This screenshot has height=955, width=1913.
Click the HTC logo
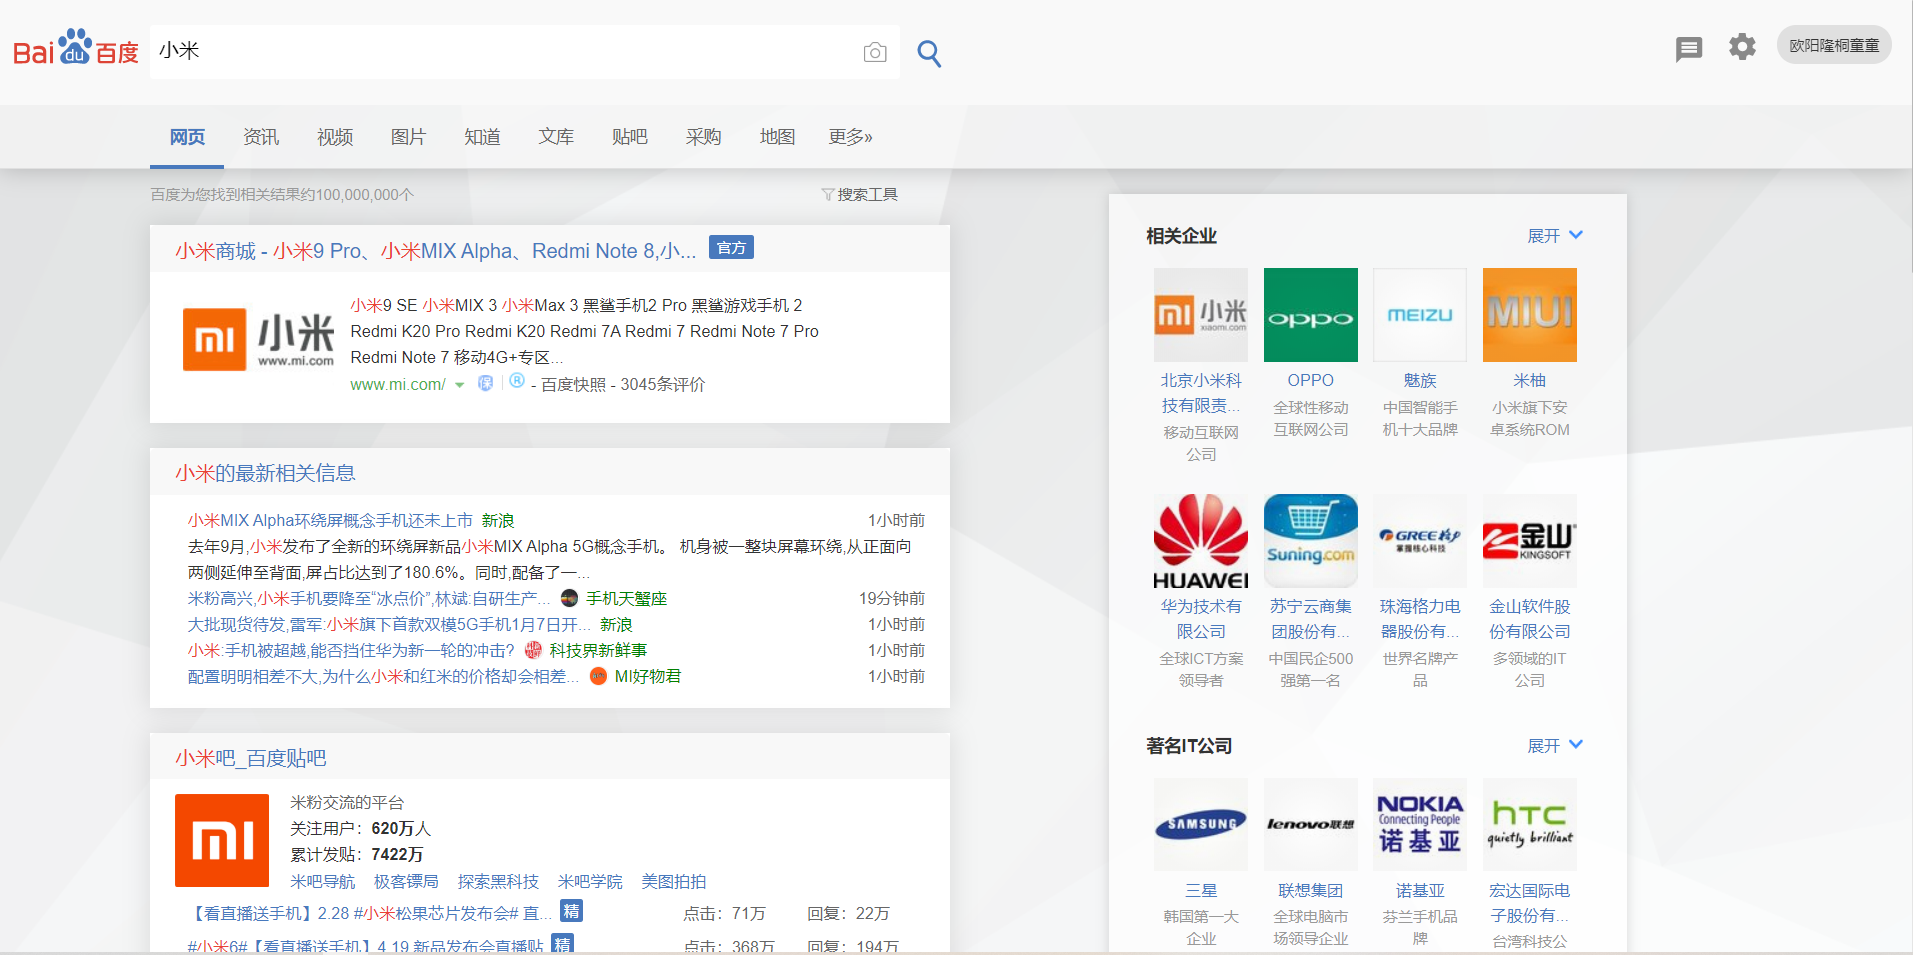pyautogui.click(x=1530, y=825)
